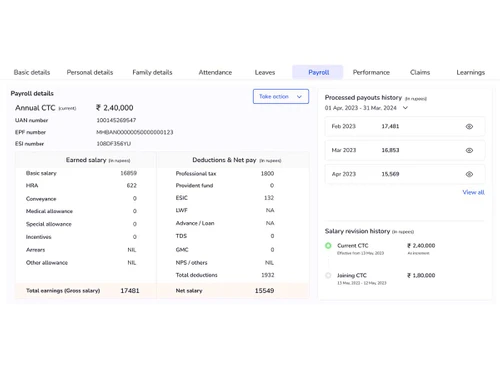Click the Deductions & Net pay header

pyautogui.click(x=224, y=160)
